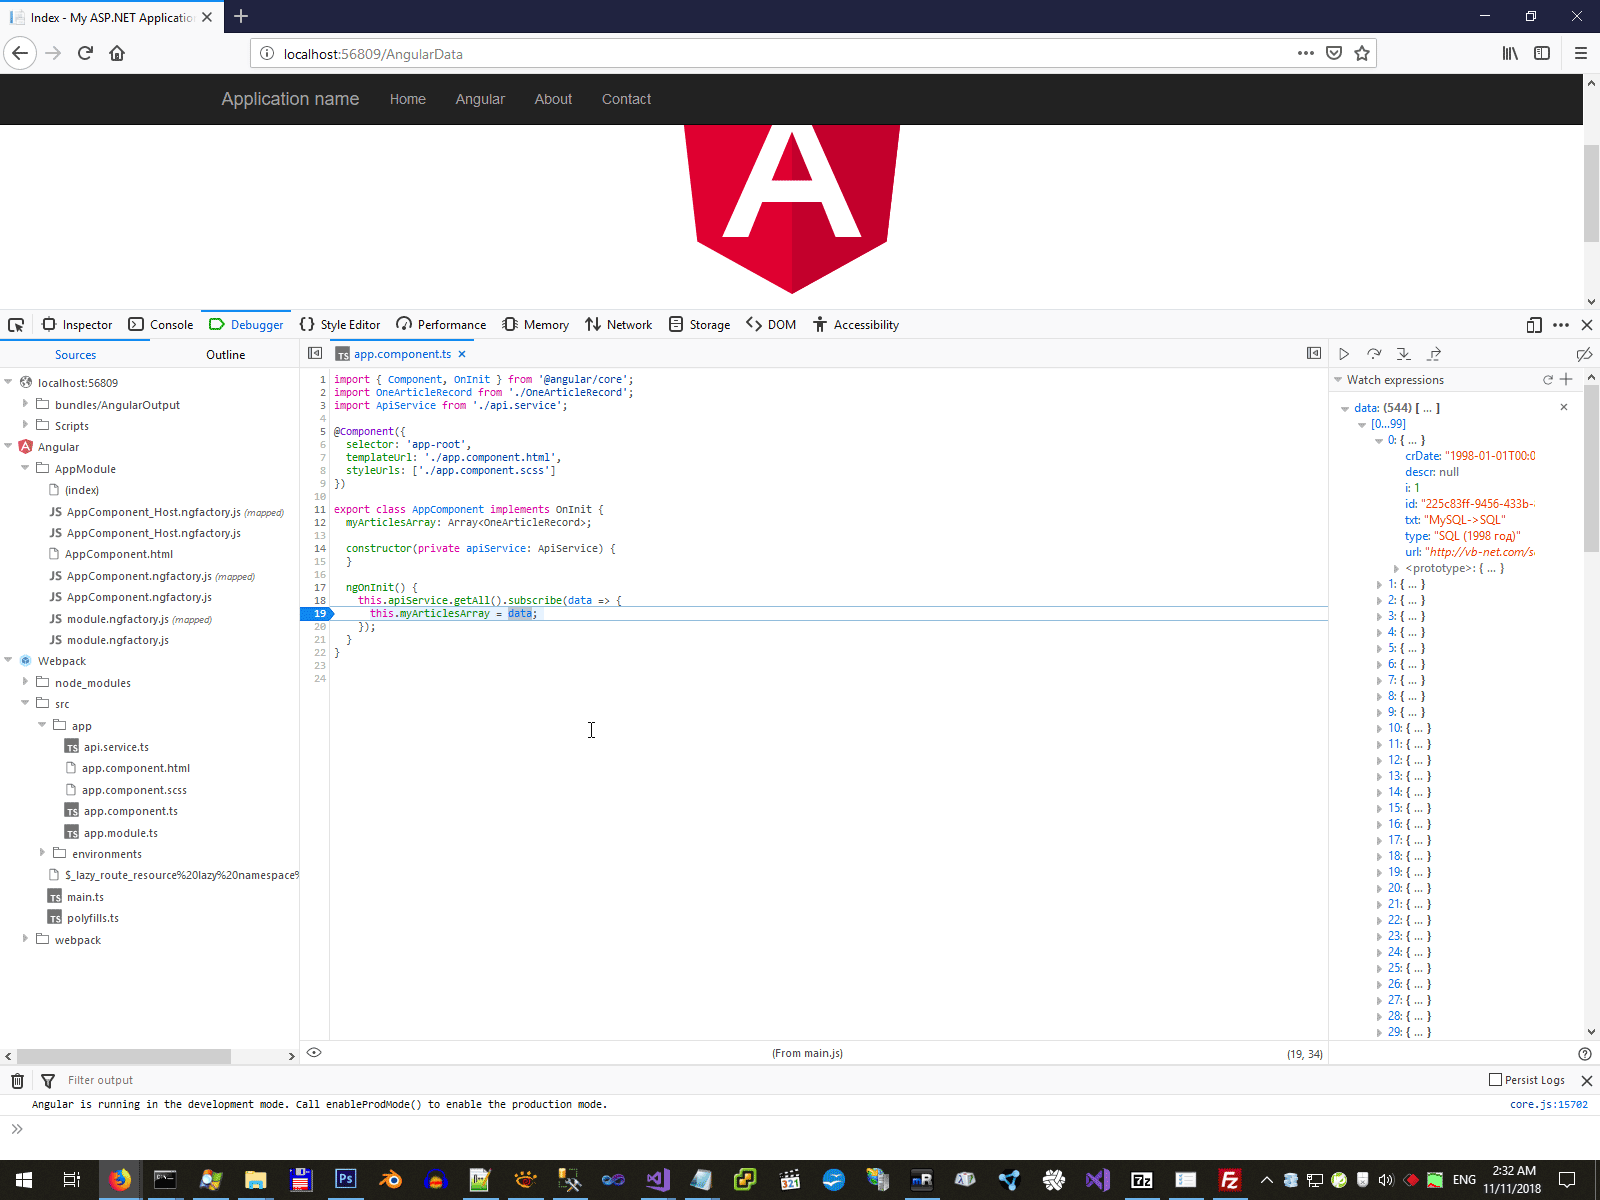Refresh the watch expressions
The image size is (1600, 1200).
tap(1548, 380)
